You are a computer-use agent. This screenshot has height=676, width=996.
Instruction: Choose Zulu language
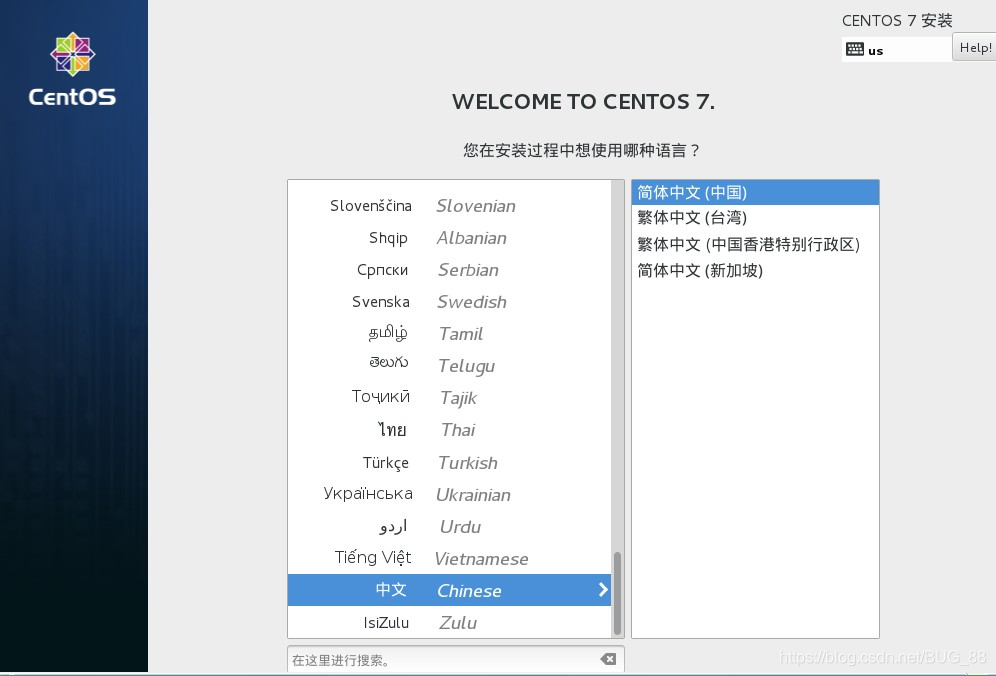click(449, 623)
